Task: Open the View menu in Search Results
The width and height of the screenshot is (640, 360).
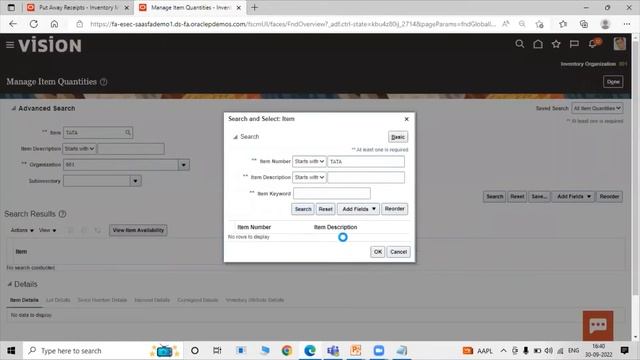Action: pos(47,230)
